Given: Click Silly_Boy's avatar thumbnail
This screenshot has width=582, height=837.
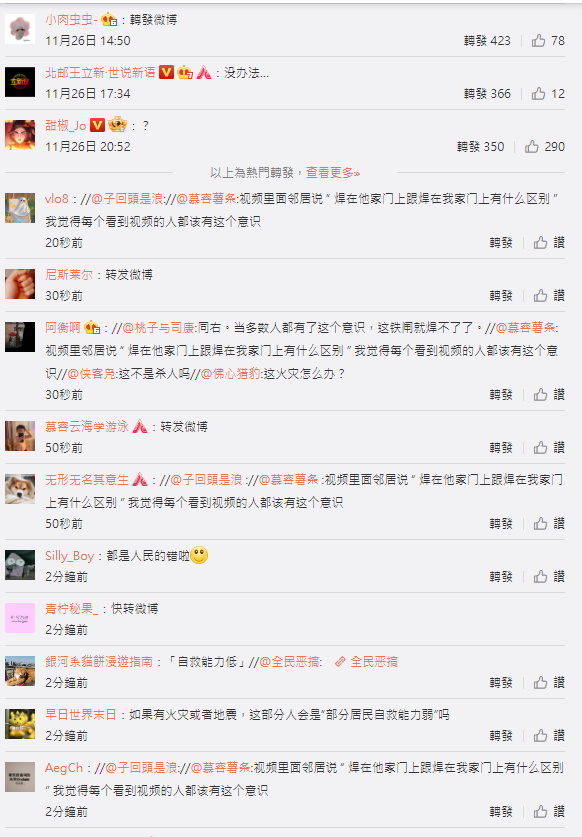Looking at the screenshot, I should point(20,565).
